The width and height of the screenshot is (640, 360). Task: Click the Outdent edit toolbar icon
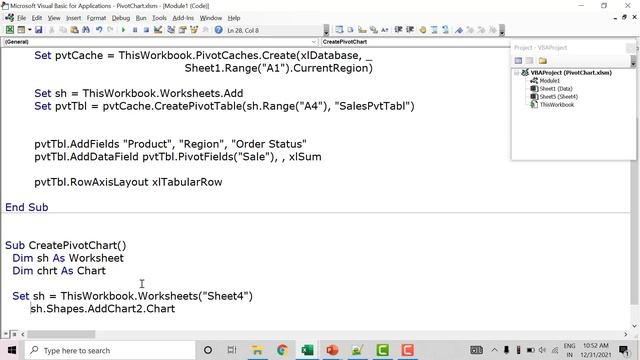pos(410,30)
